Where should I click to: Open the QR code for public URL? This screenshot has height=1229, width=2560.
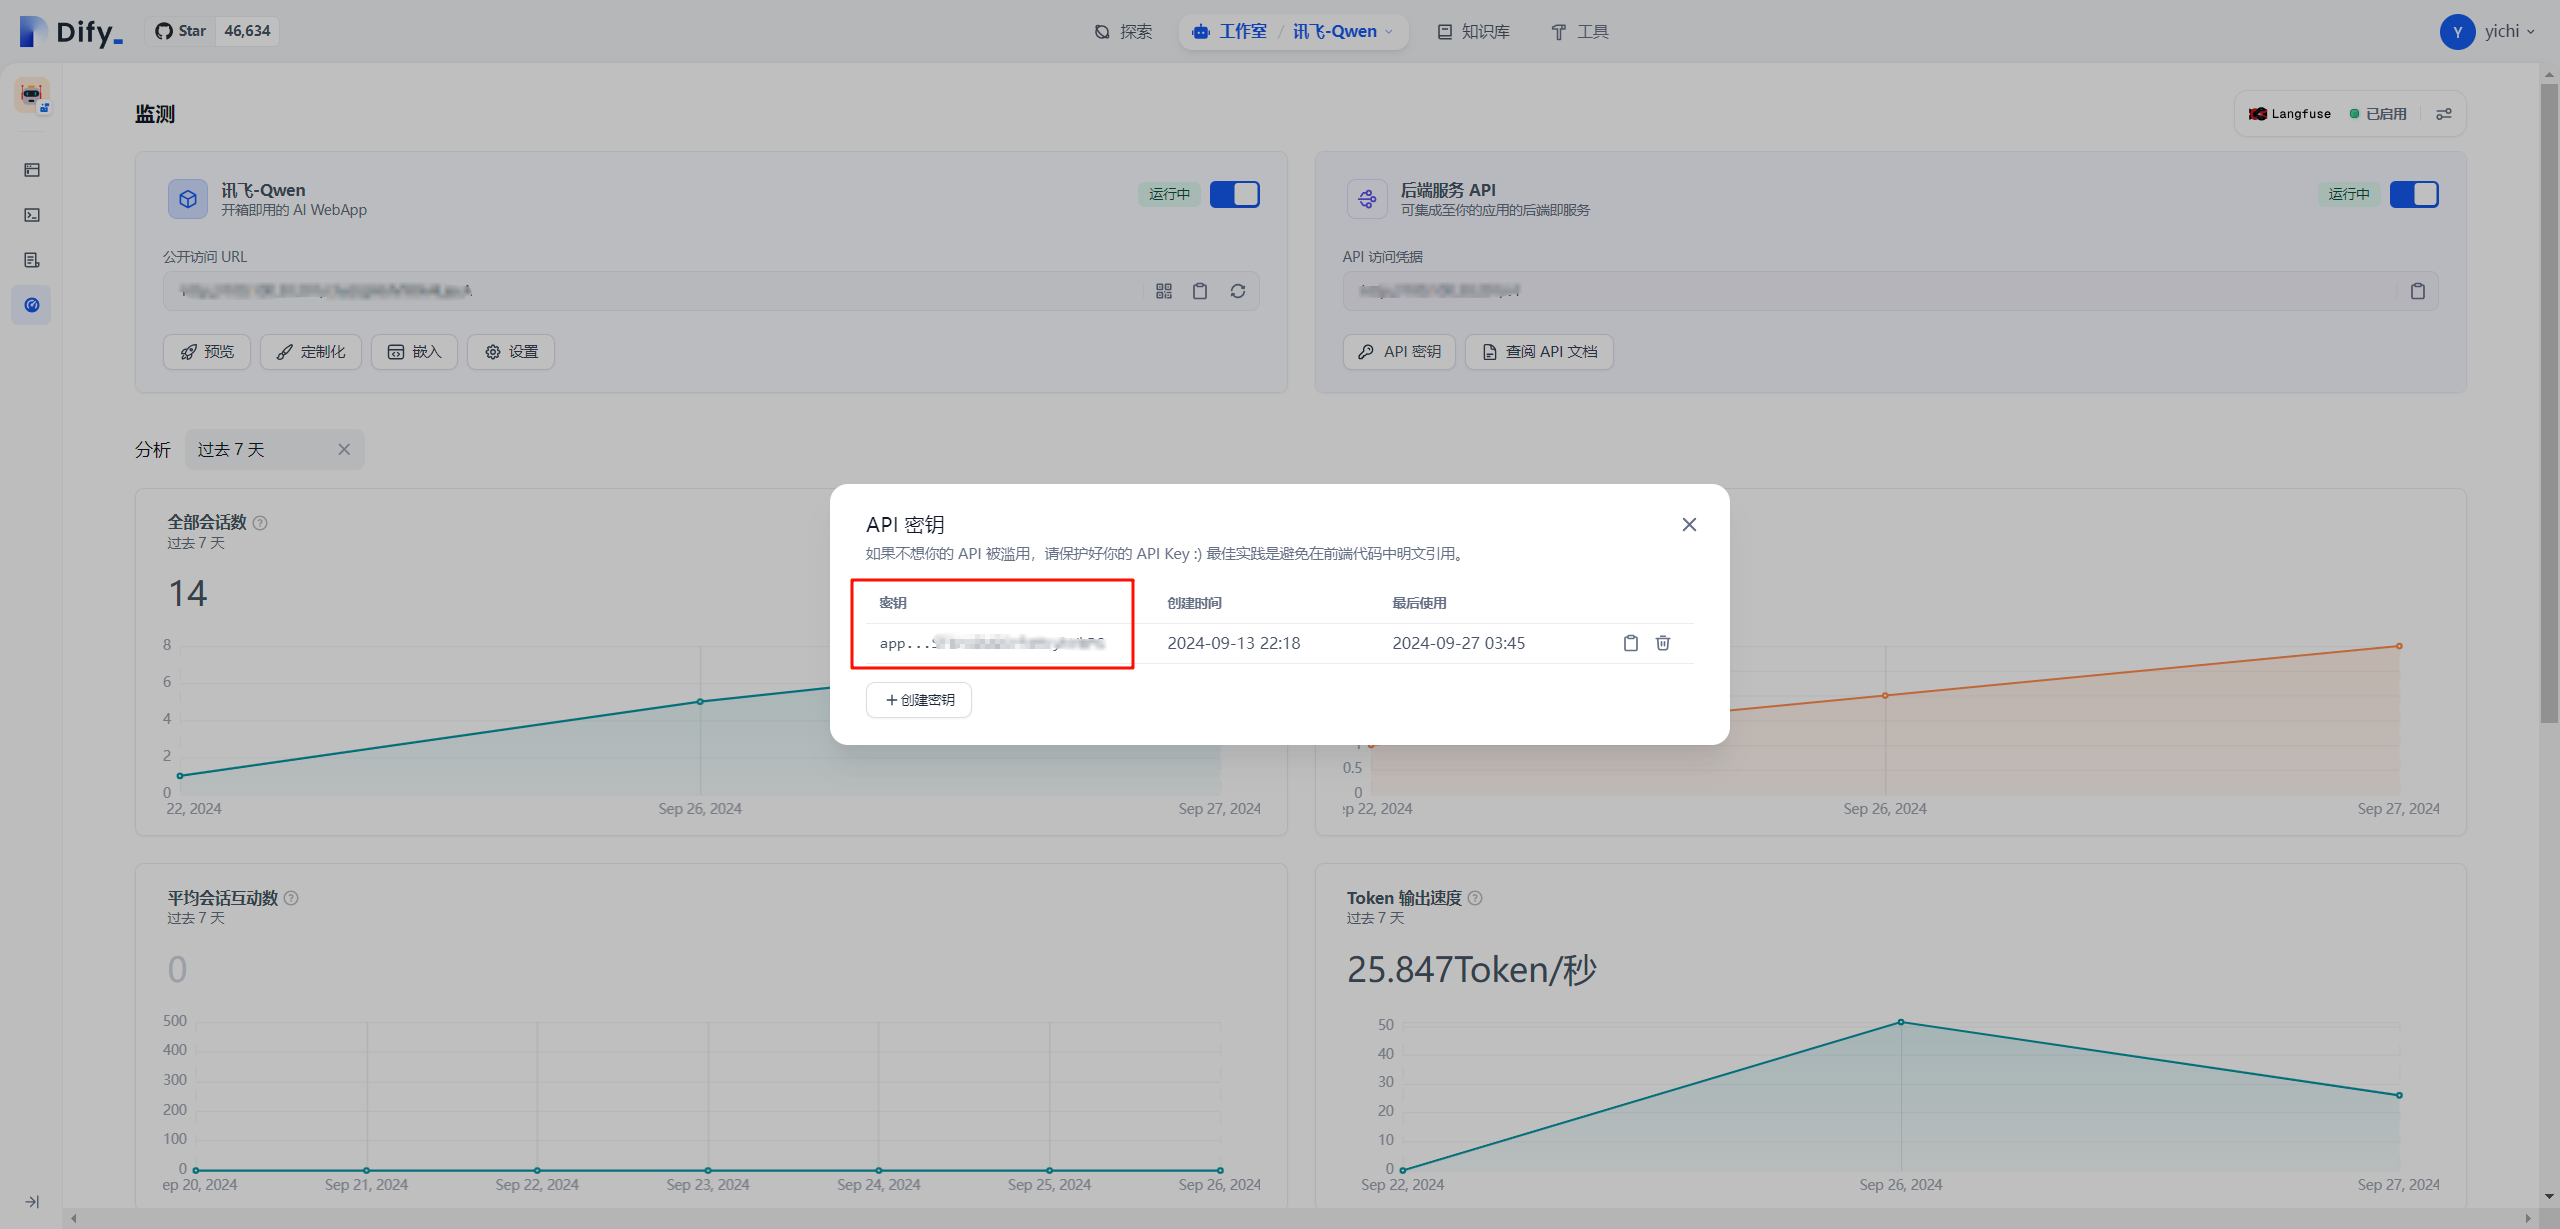click(1164, 291)
